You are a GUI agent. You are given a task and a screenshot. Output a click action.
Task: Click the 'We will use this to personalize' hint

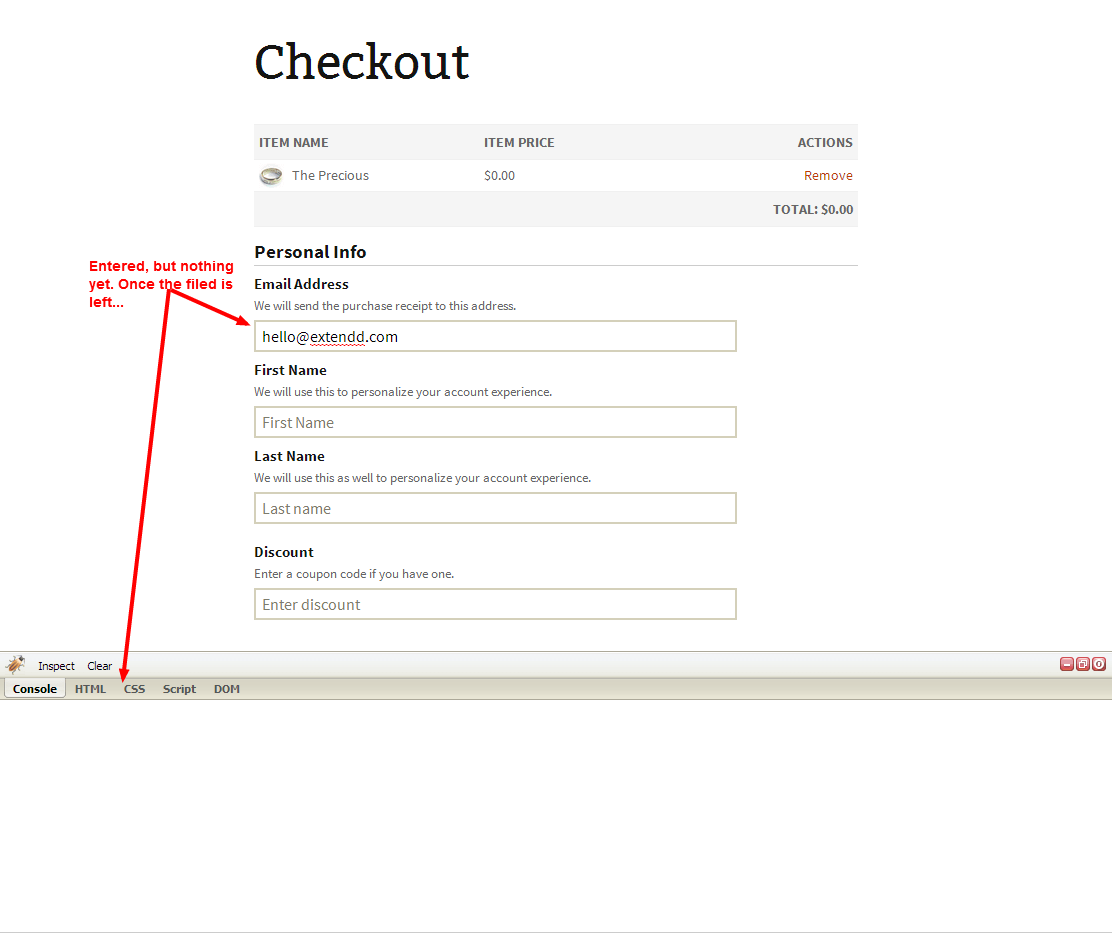pyautogui.click(x=403, y=391)
